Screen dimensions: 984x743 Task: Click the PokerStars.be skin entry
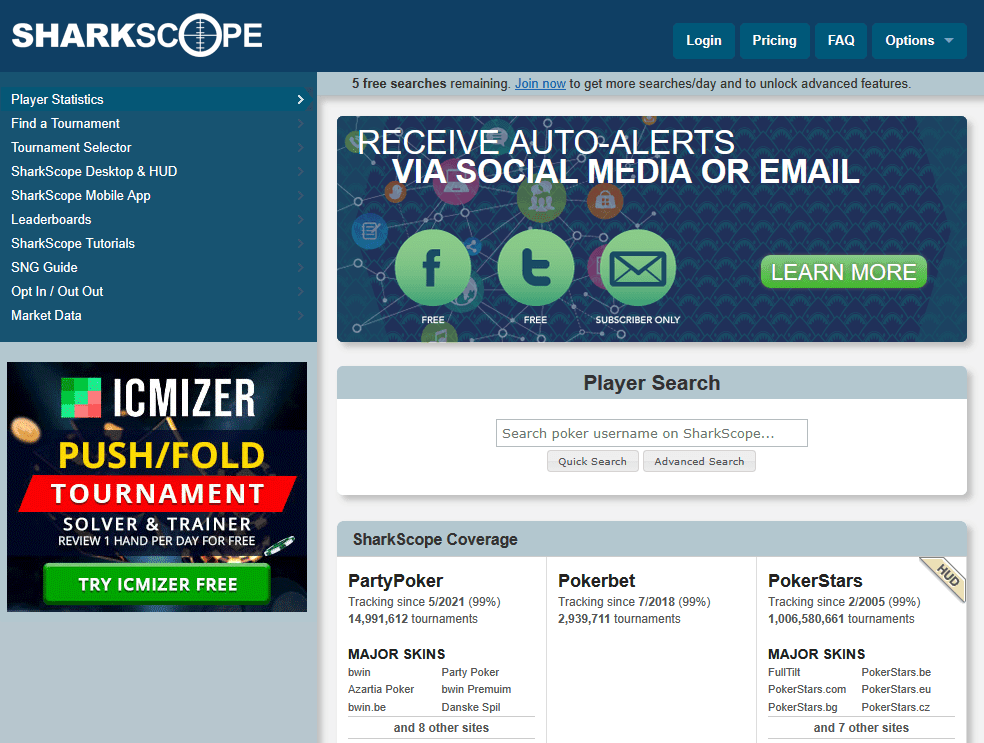(x=896, y=672)
